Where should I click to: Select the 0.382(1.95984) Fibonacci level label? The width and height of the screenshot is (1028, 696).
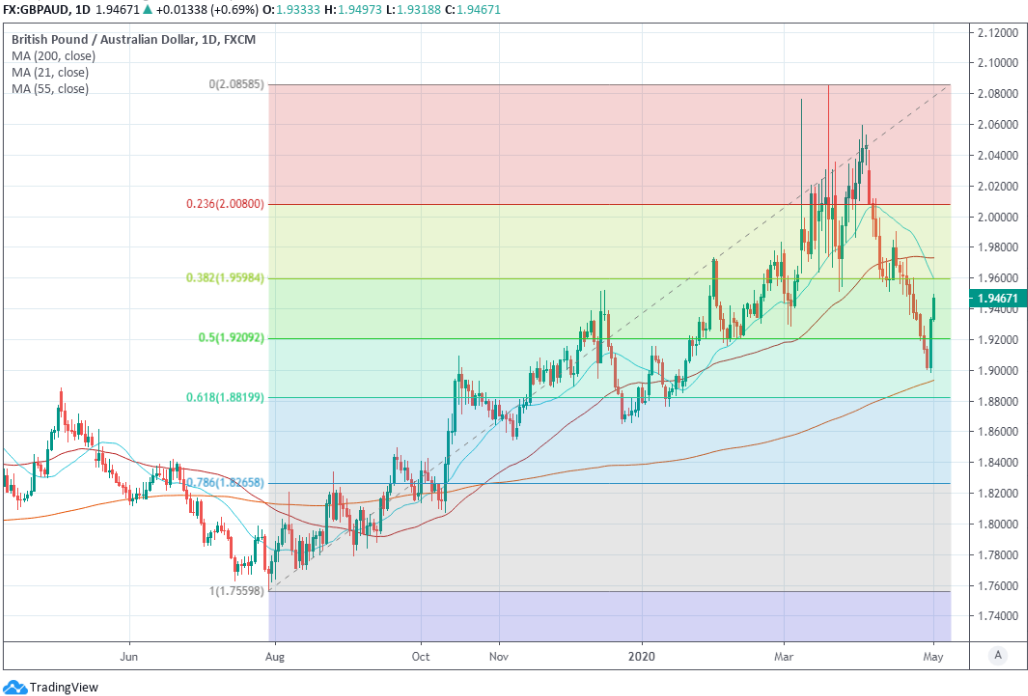coord(225,278)
